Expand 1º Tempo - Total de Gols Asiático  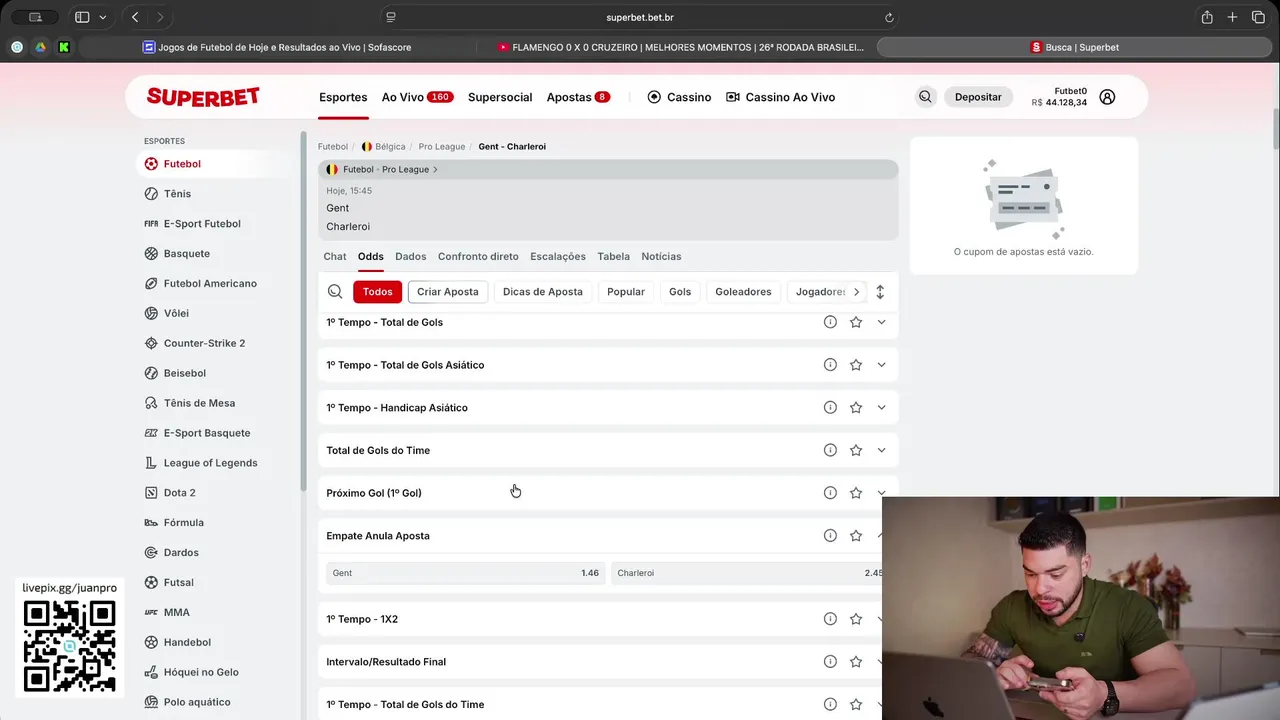click(881, 365)
